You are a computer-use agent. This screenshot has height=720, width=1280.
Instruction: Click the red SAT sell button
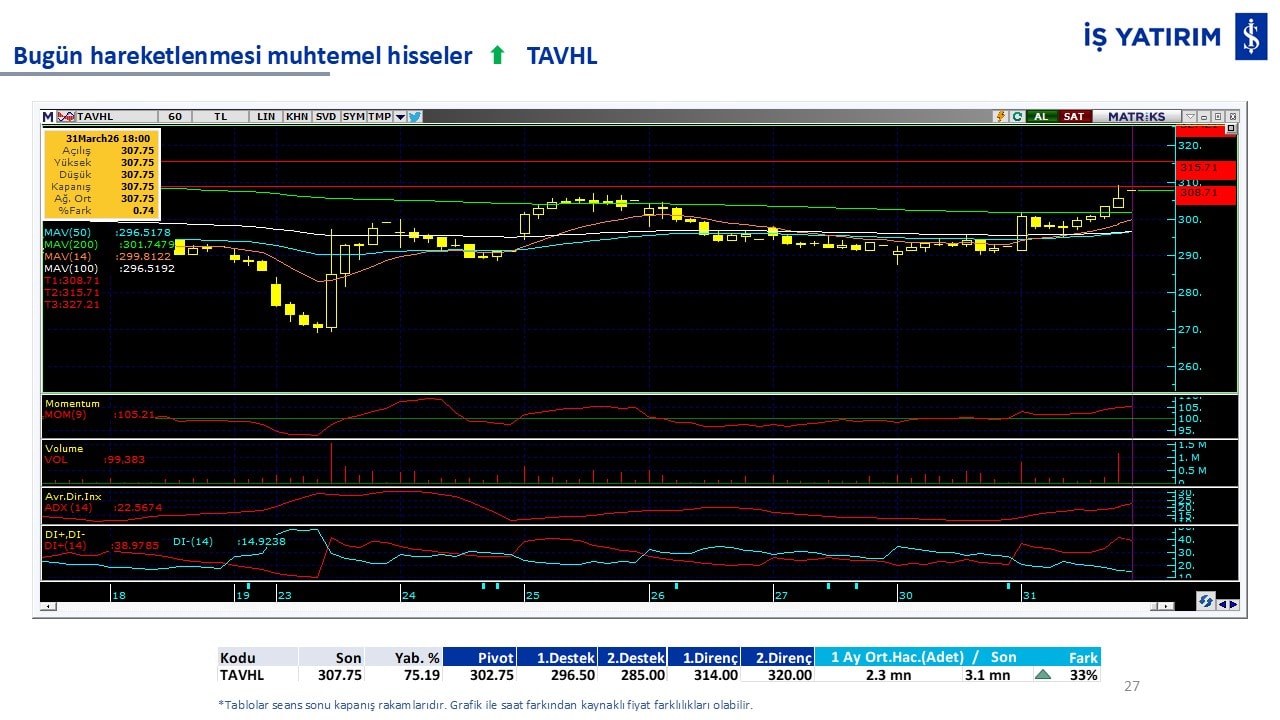coord(1073,117)
